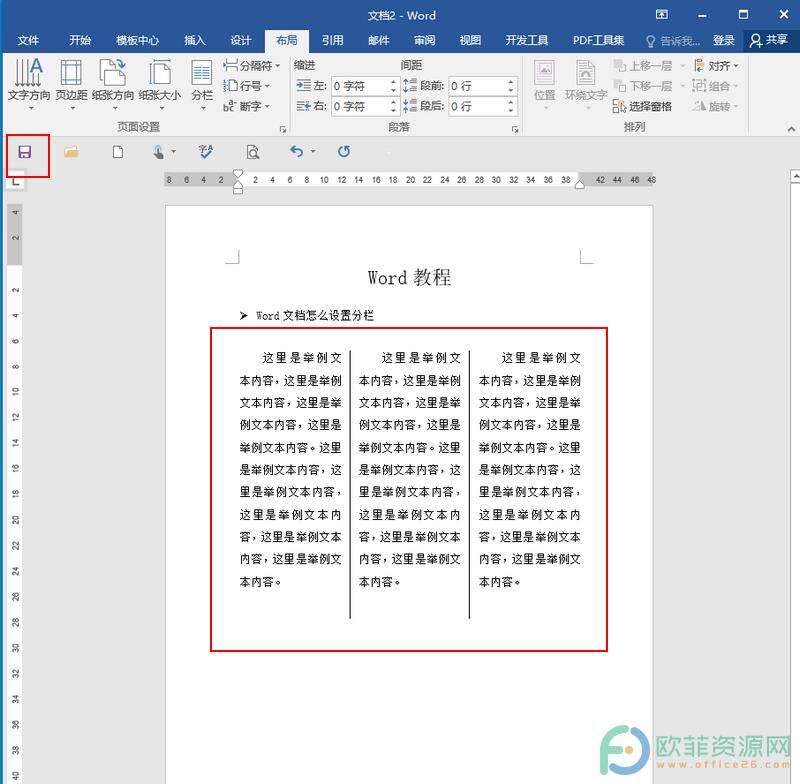Decrease 段后 spacing with down spinner
Viewport: 800px width, 784px height.
coord(511,111)
